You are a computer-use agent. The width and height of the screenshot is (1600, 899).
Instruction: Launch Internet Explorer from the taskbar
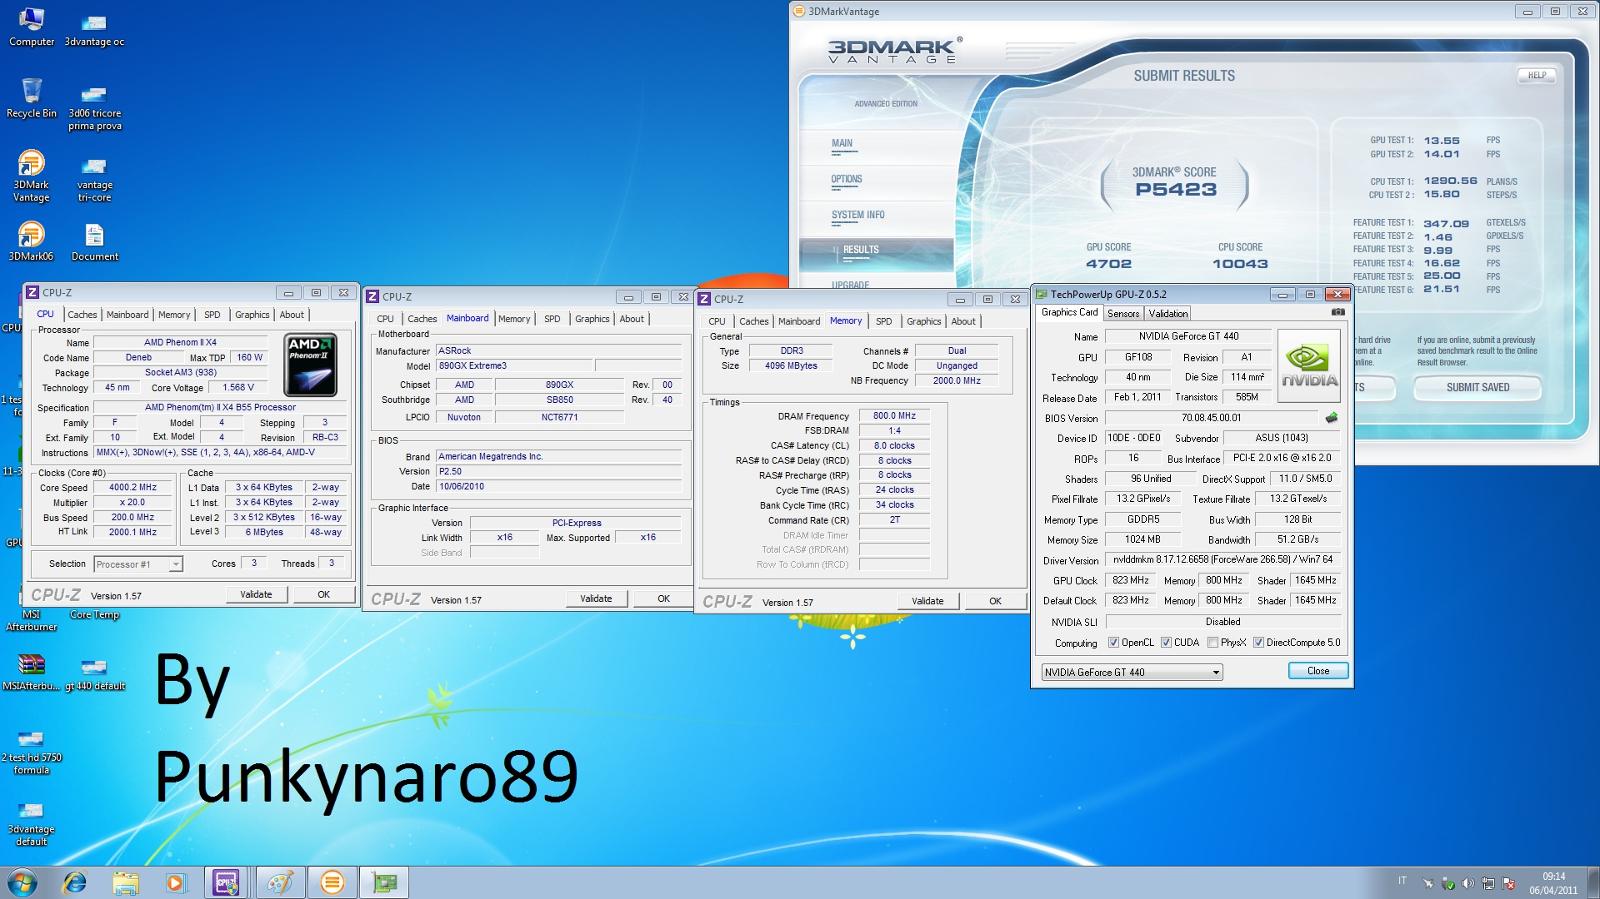tap(74, 882)
